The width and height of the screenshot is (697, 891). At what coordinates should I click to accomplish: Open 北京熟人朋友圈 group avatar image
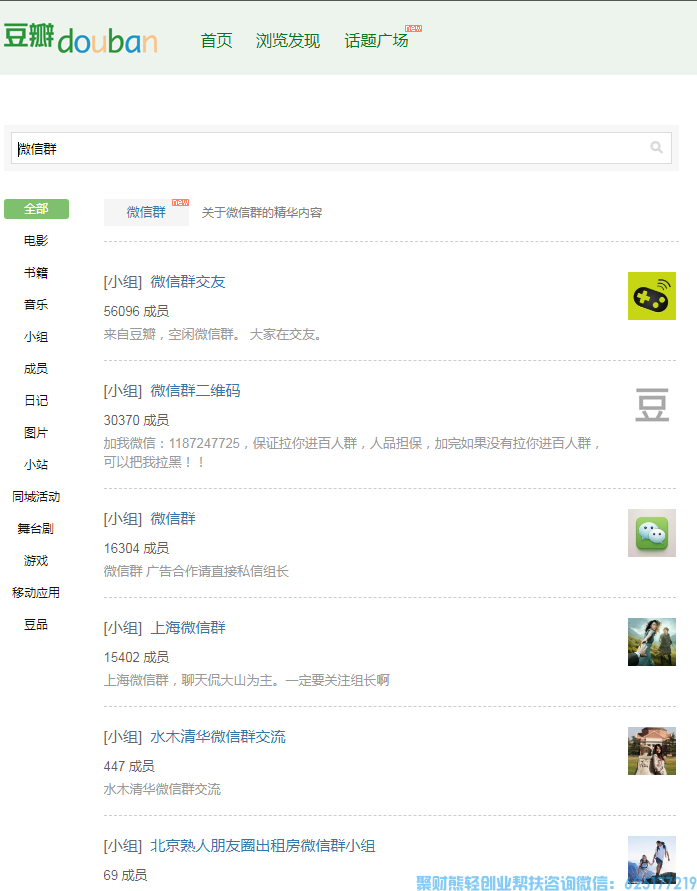pos(652,859)
